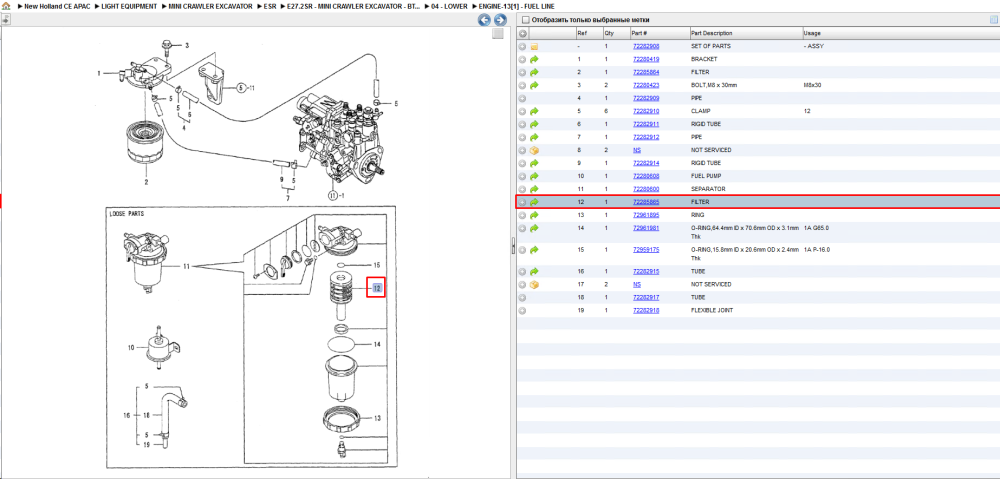
Task: Open the NS link for ref 8
Action: click(x=636, y=150)
